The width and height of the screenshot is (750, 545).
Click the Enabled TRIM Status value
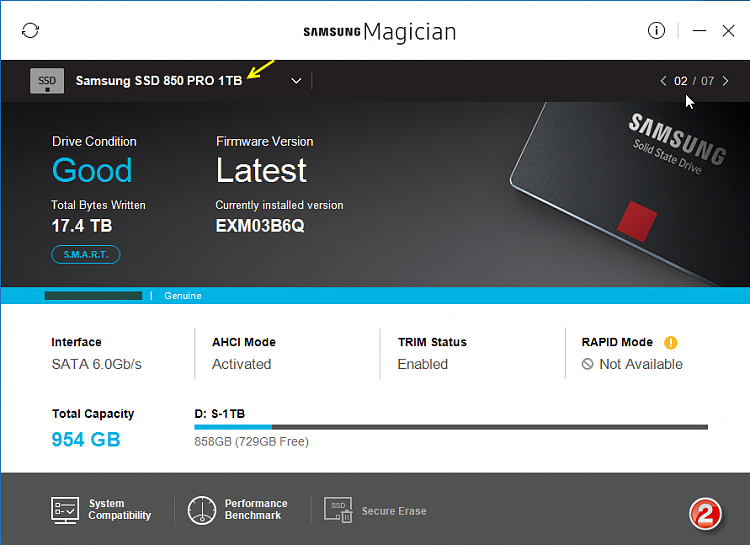(x=423, y=364)
